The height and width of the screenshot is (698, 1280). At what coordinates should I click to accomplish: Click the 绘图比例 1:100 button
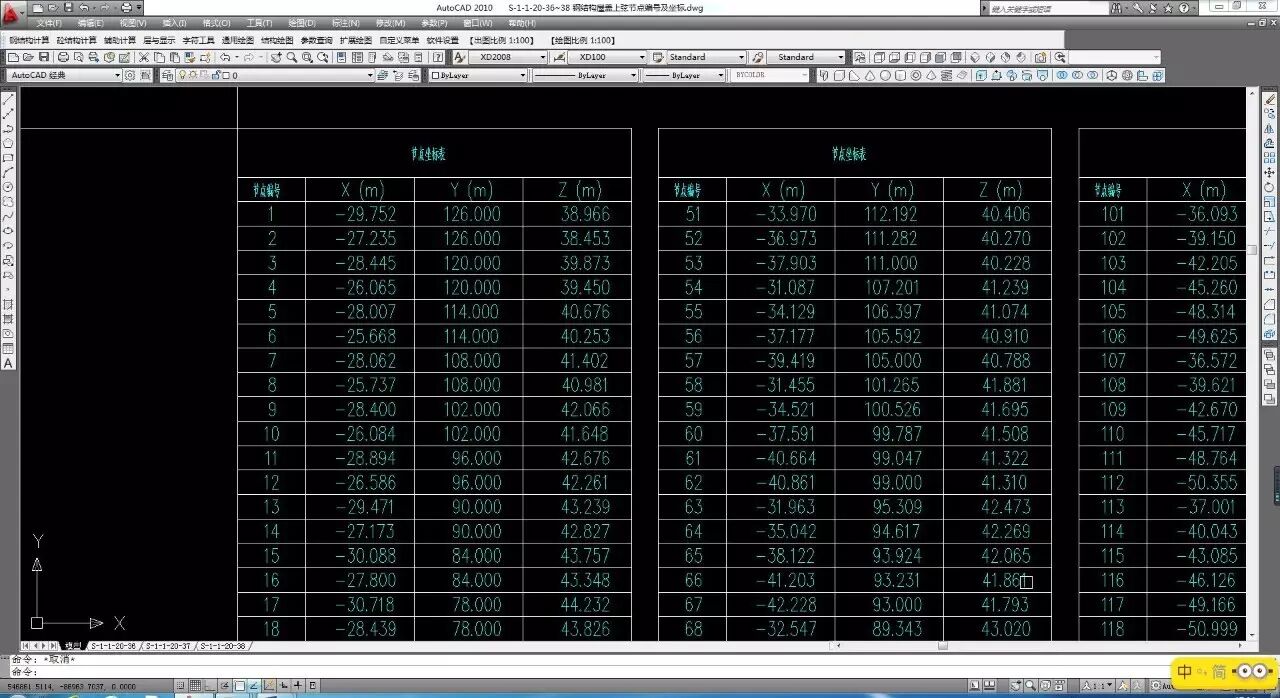click(582, 40)
